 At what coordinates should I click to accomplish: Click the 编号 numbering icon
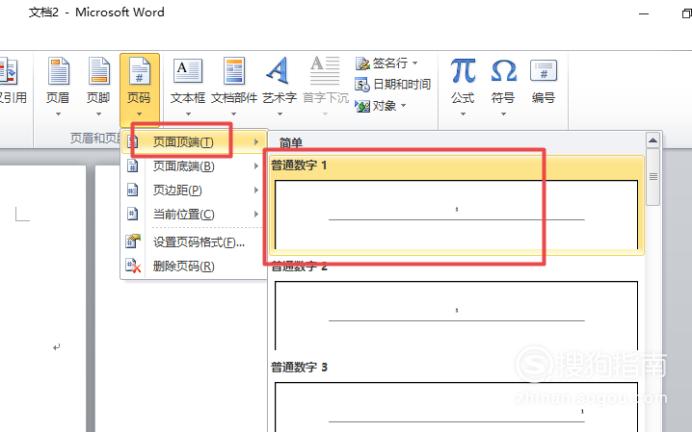[543, 71]
